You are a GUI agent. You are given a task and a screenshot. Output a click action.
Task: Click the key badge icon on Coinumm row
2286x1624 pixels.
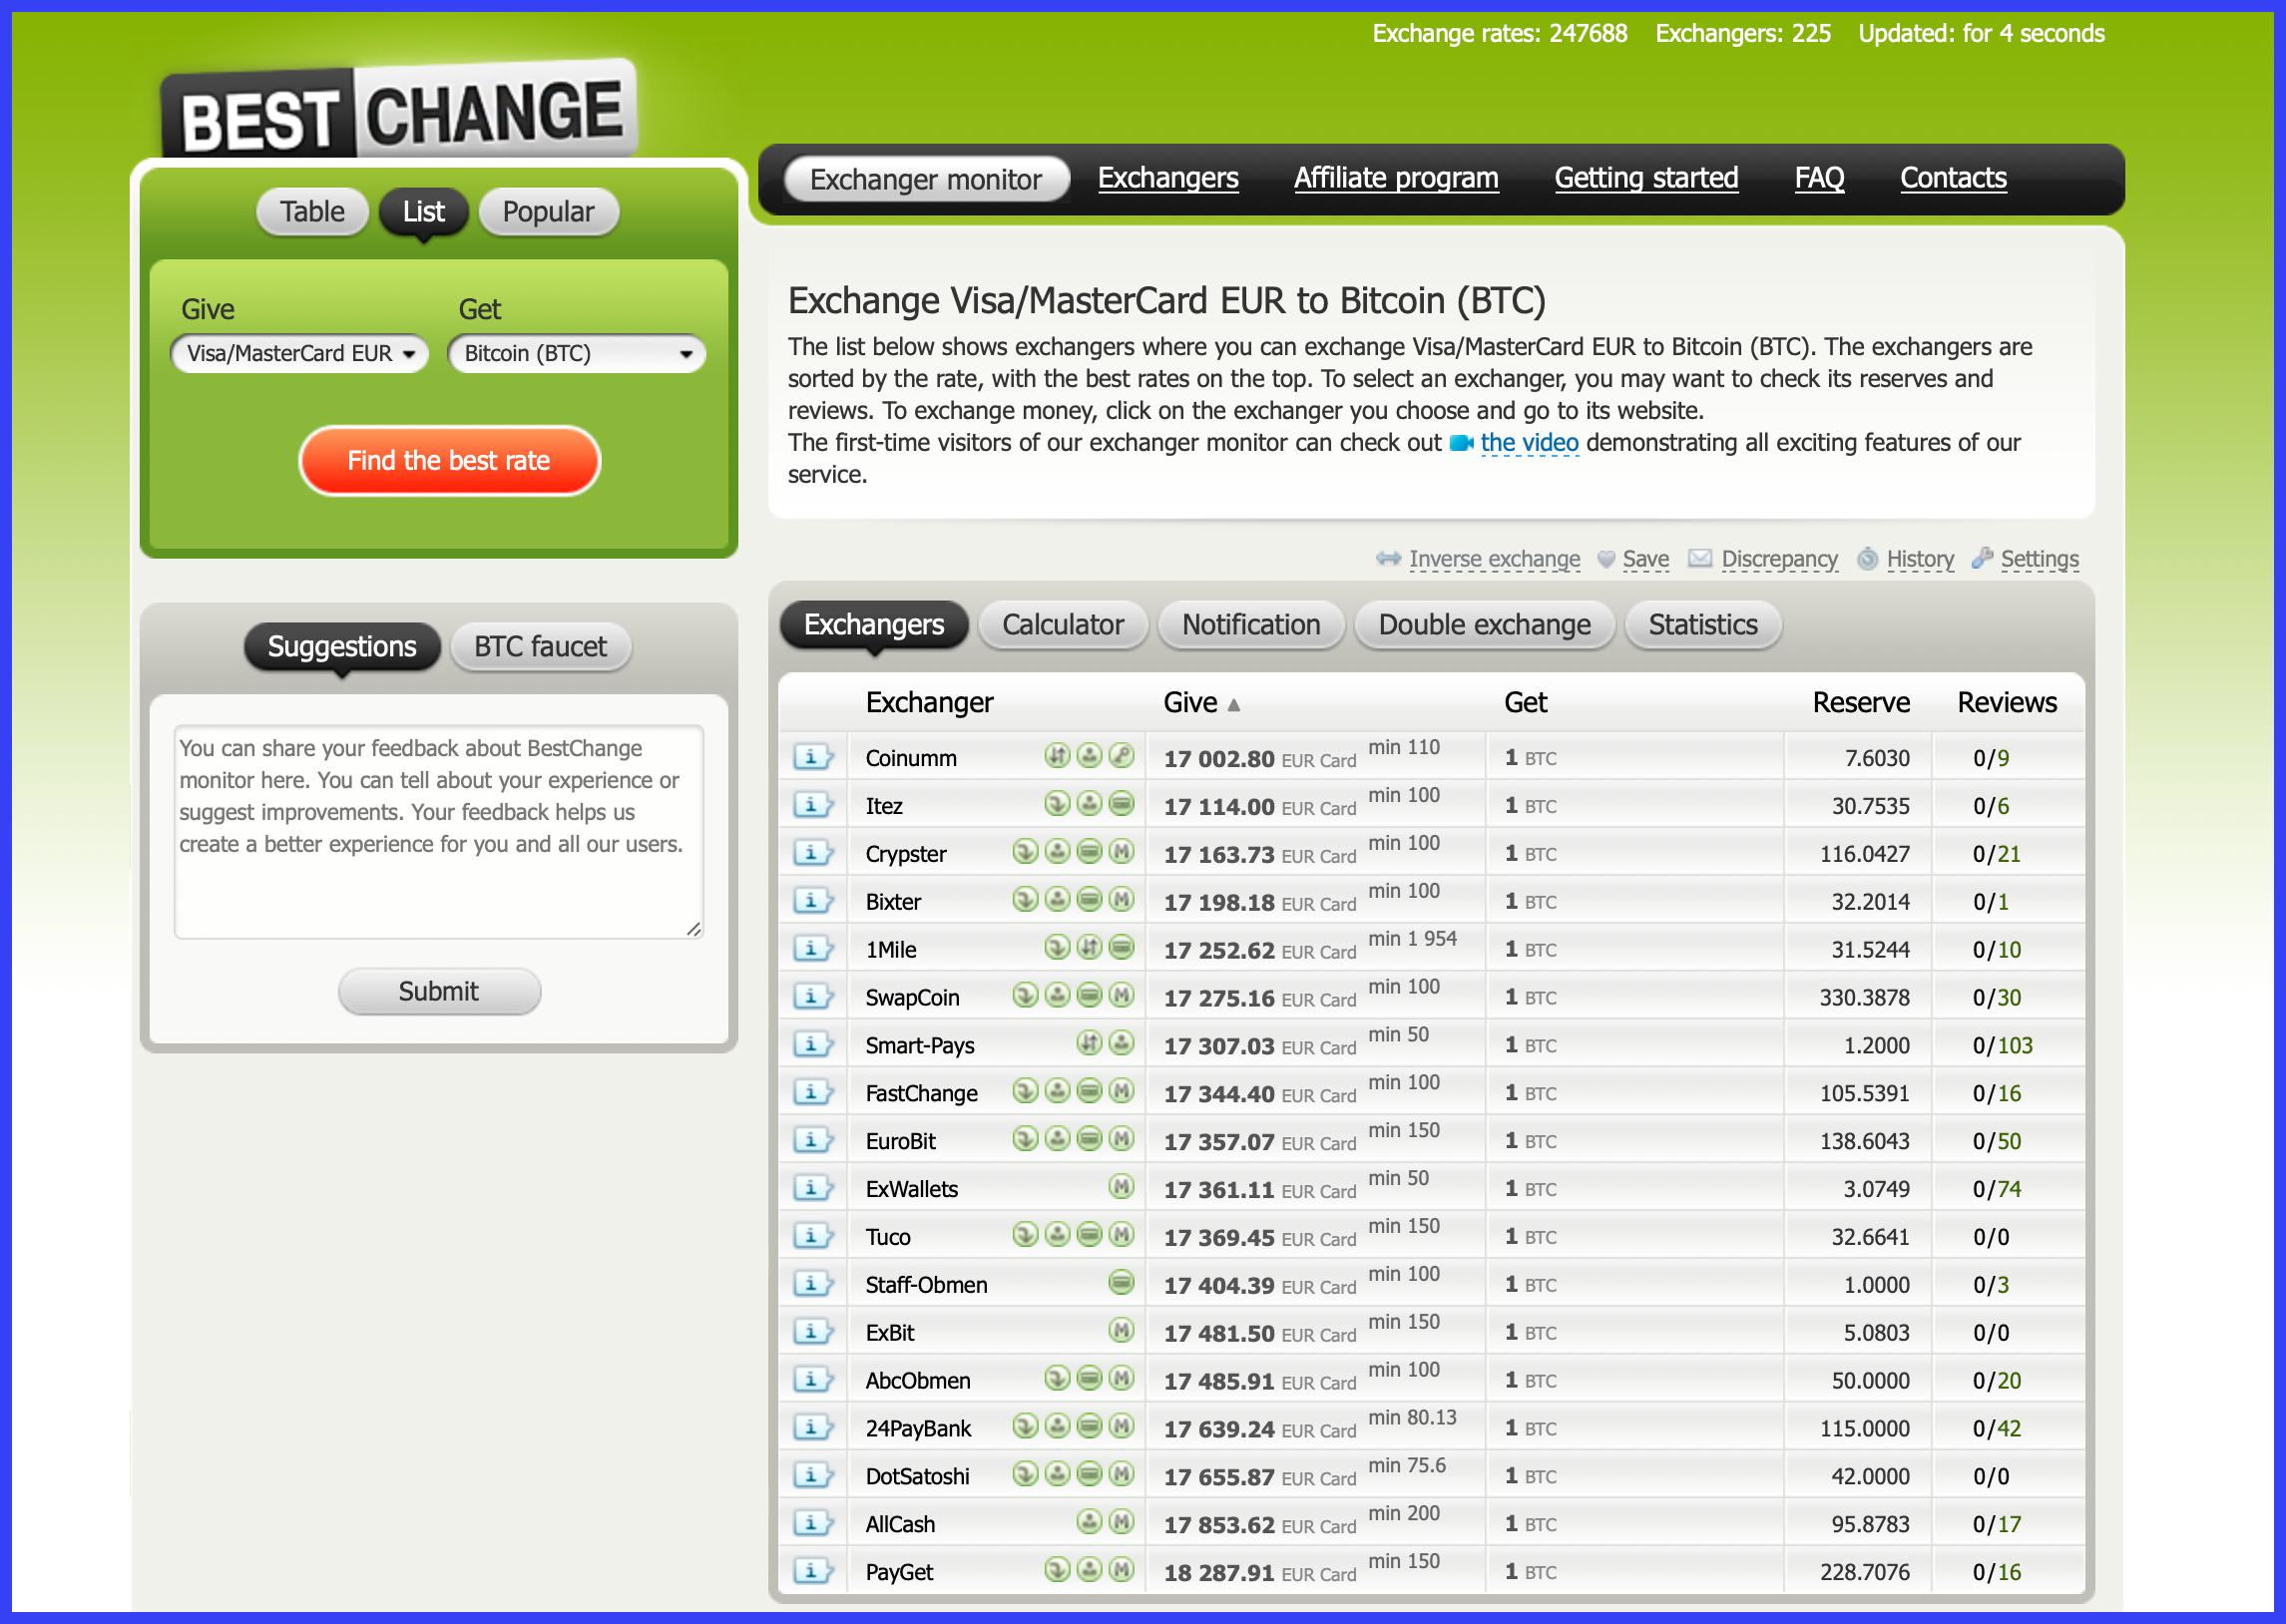1122,756
